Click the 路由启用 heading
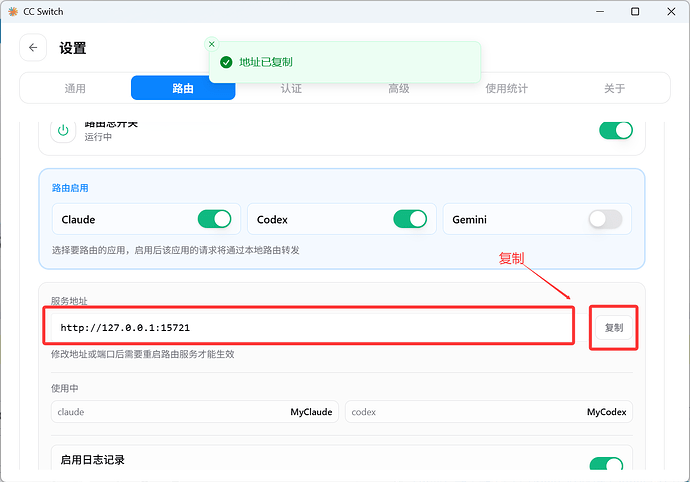The width and height of the screenshot is (690, 482). pyautogui.click(x=70, y=188)
